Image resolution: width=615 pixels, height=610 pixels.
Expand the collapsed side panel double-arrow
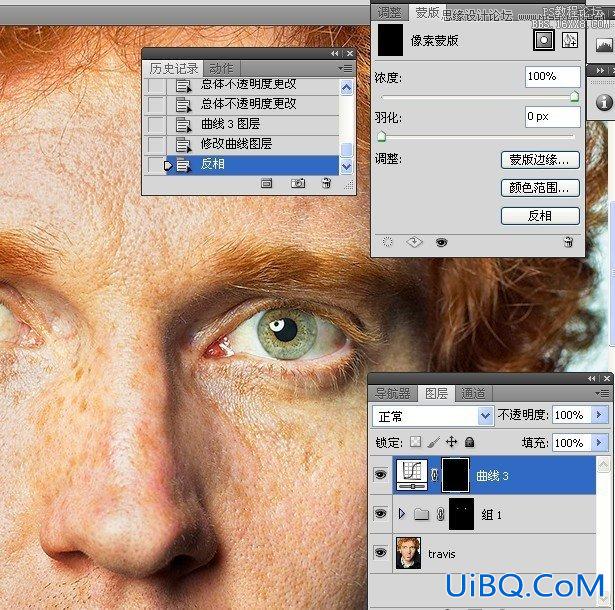pyautogui.click(x=600, y=71)
